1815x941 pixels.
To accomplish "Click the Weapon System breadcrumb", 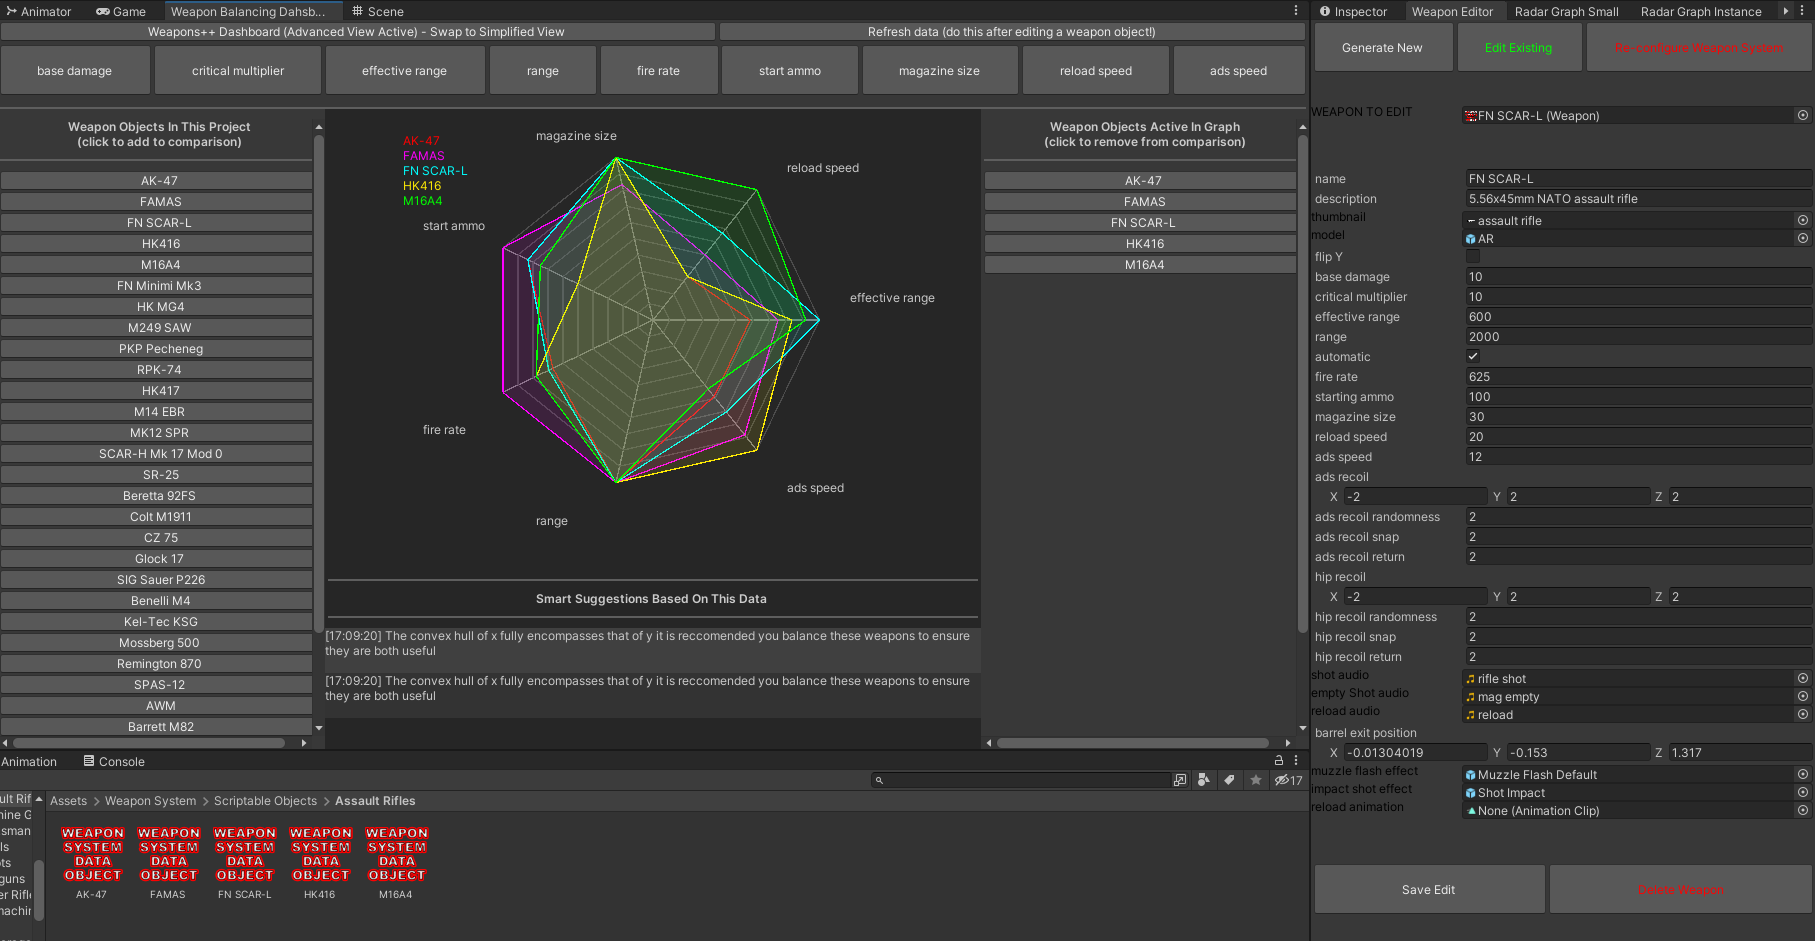I will (151, 801).
